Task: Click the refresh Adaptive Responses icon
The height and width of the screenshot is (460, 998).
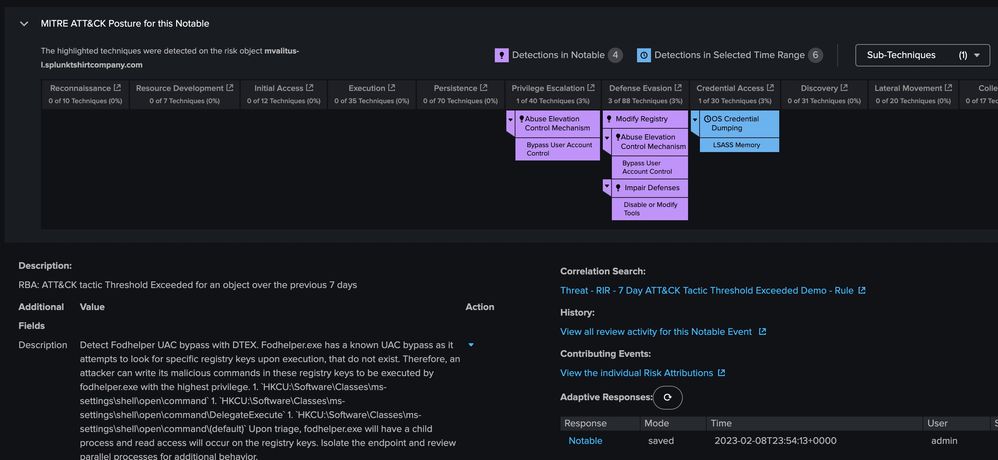Action: [x=668, y=398]
